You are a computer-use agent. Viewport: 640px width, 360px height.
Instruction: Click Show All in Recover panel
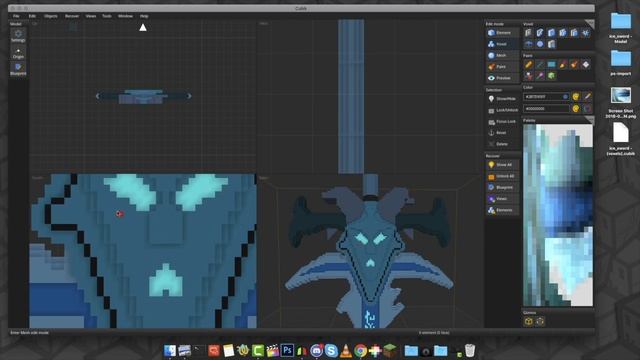point(502,165)
